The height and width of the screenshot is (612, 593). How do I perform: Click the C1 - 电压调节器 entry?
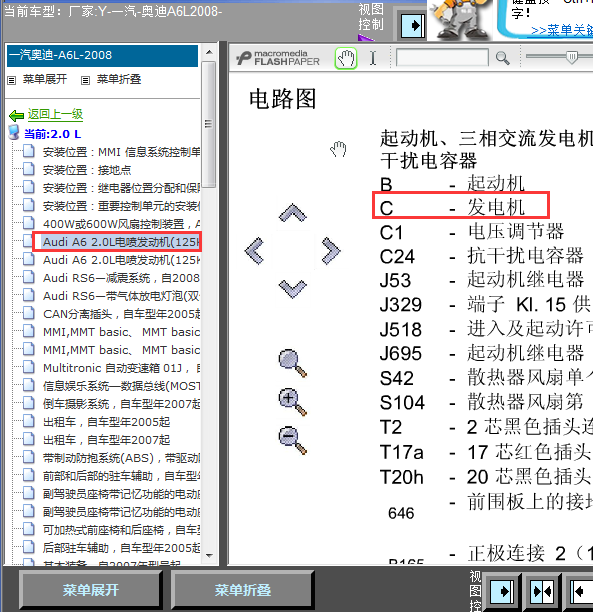click(472, 232)
